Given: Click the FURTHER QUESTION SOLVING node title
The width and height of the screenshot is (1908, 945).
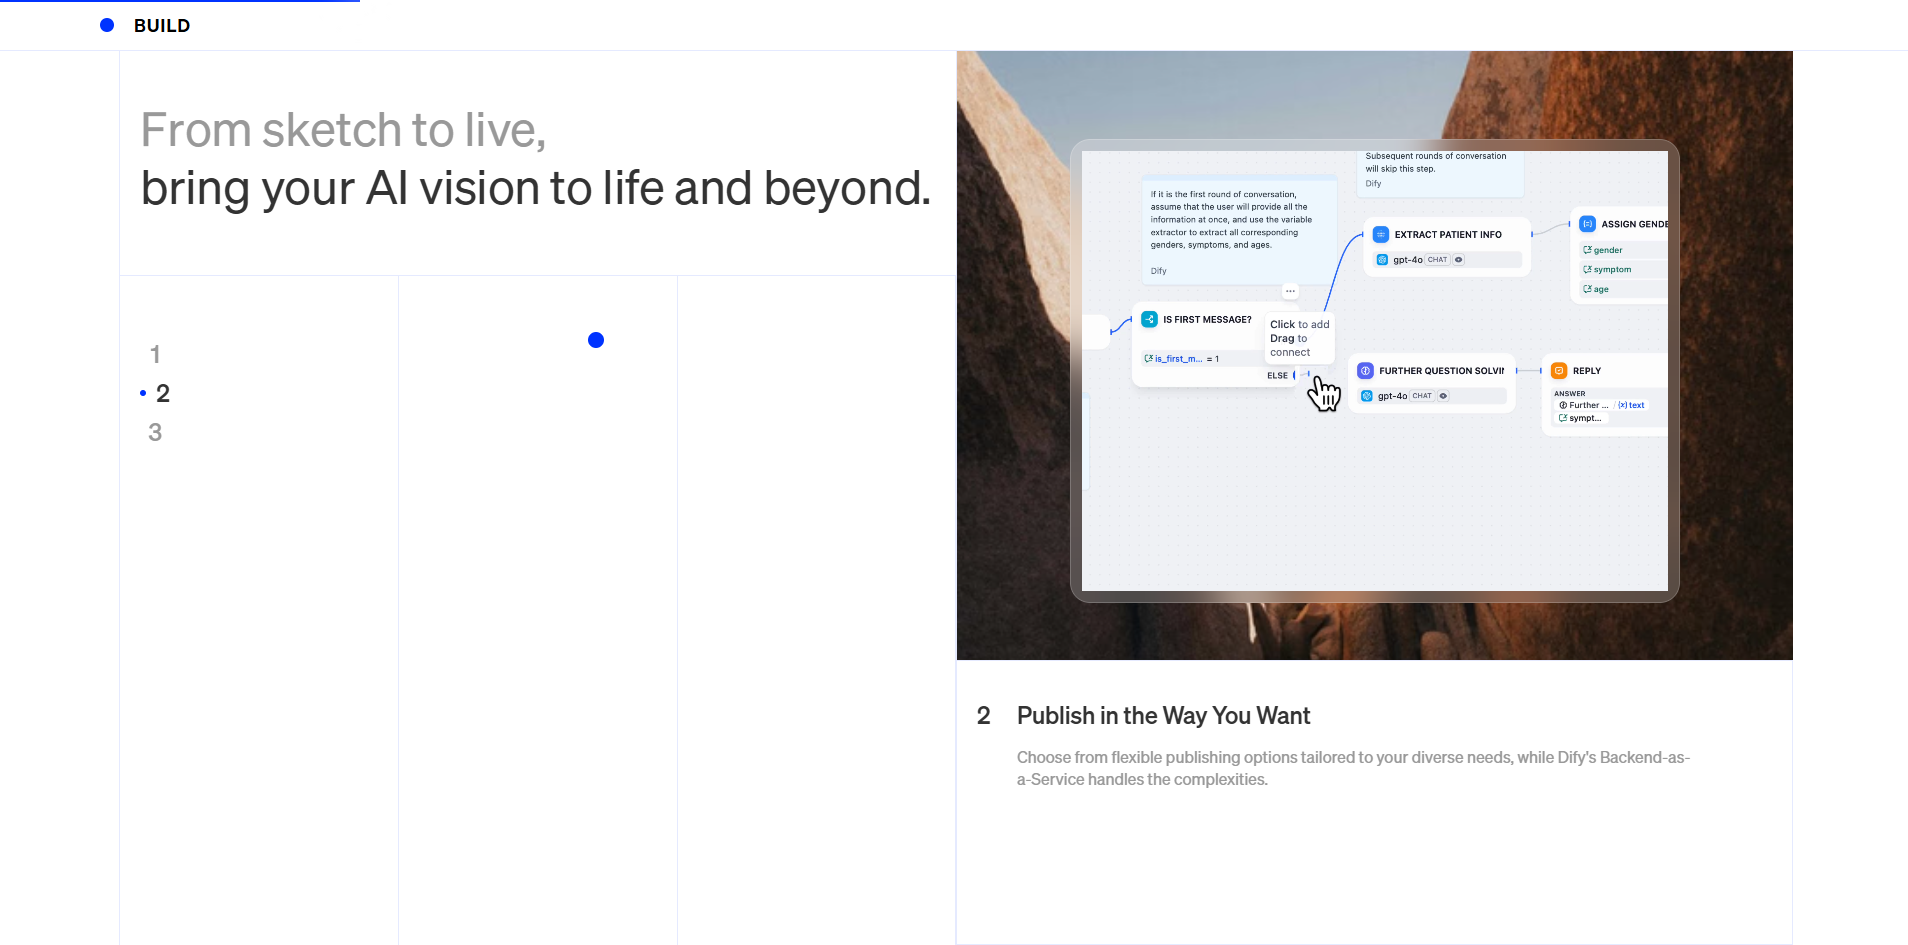Looking at the screenshot, I should [x=1441, y=371].
